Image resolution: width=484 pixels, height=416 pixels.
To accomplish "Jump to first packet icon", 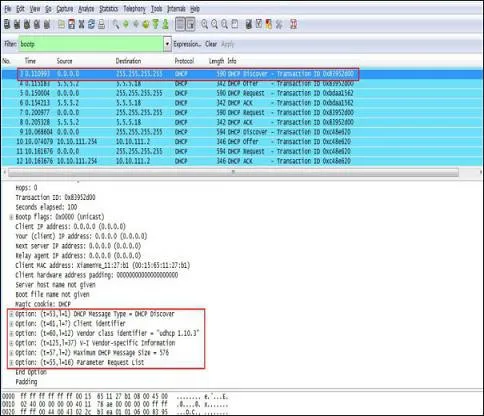I will [x=155, y=24].
